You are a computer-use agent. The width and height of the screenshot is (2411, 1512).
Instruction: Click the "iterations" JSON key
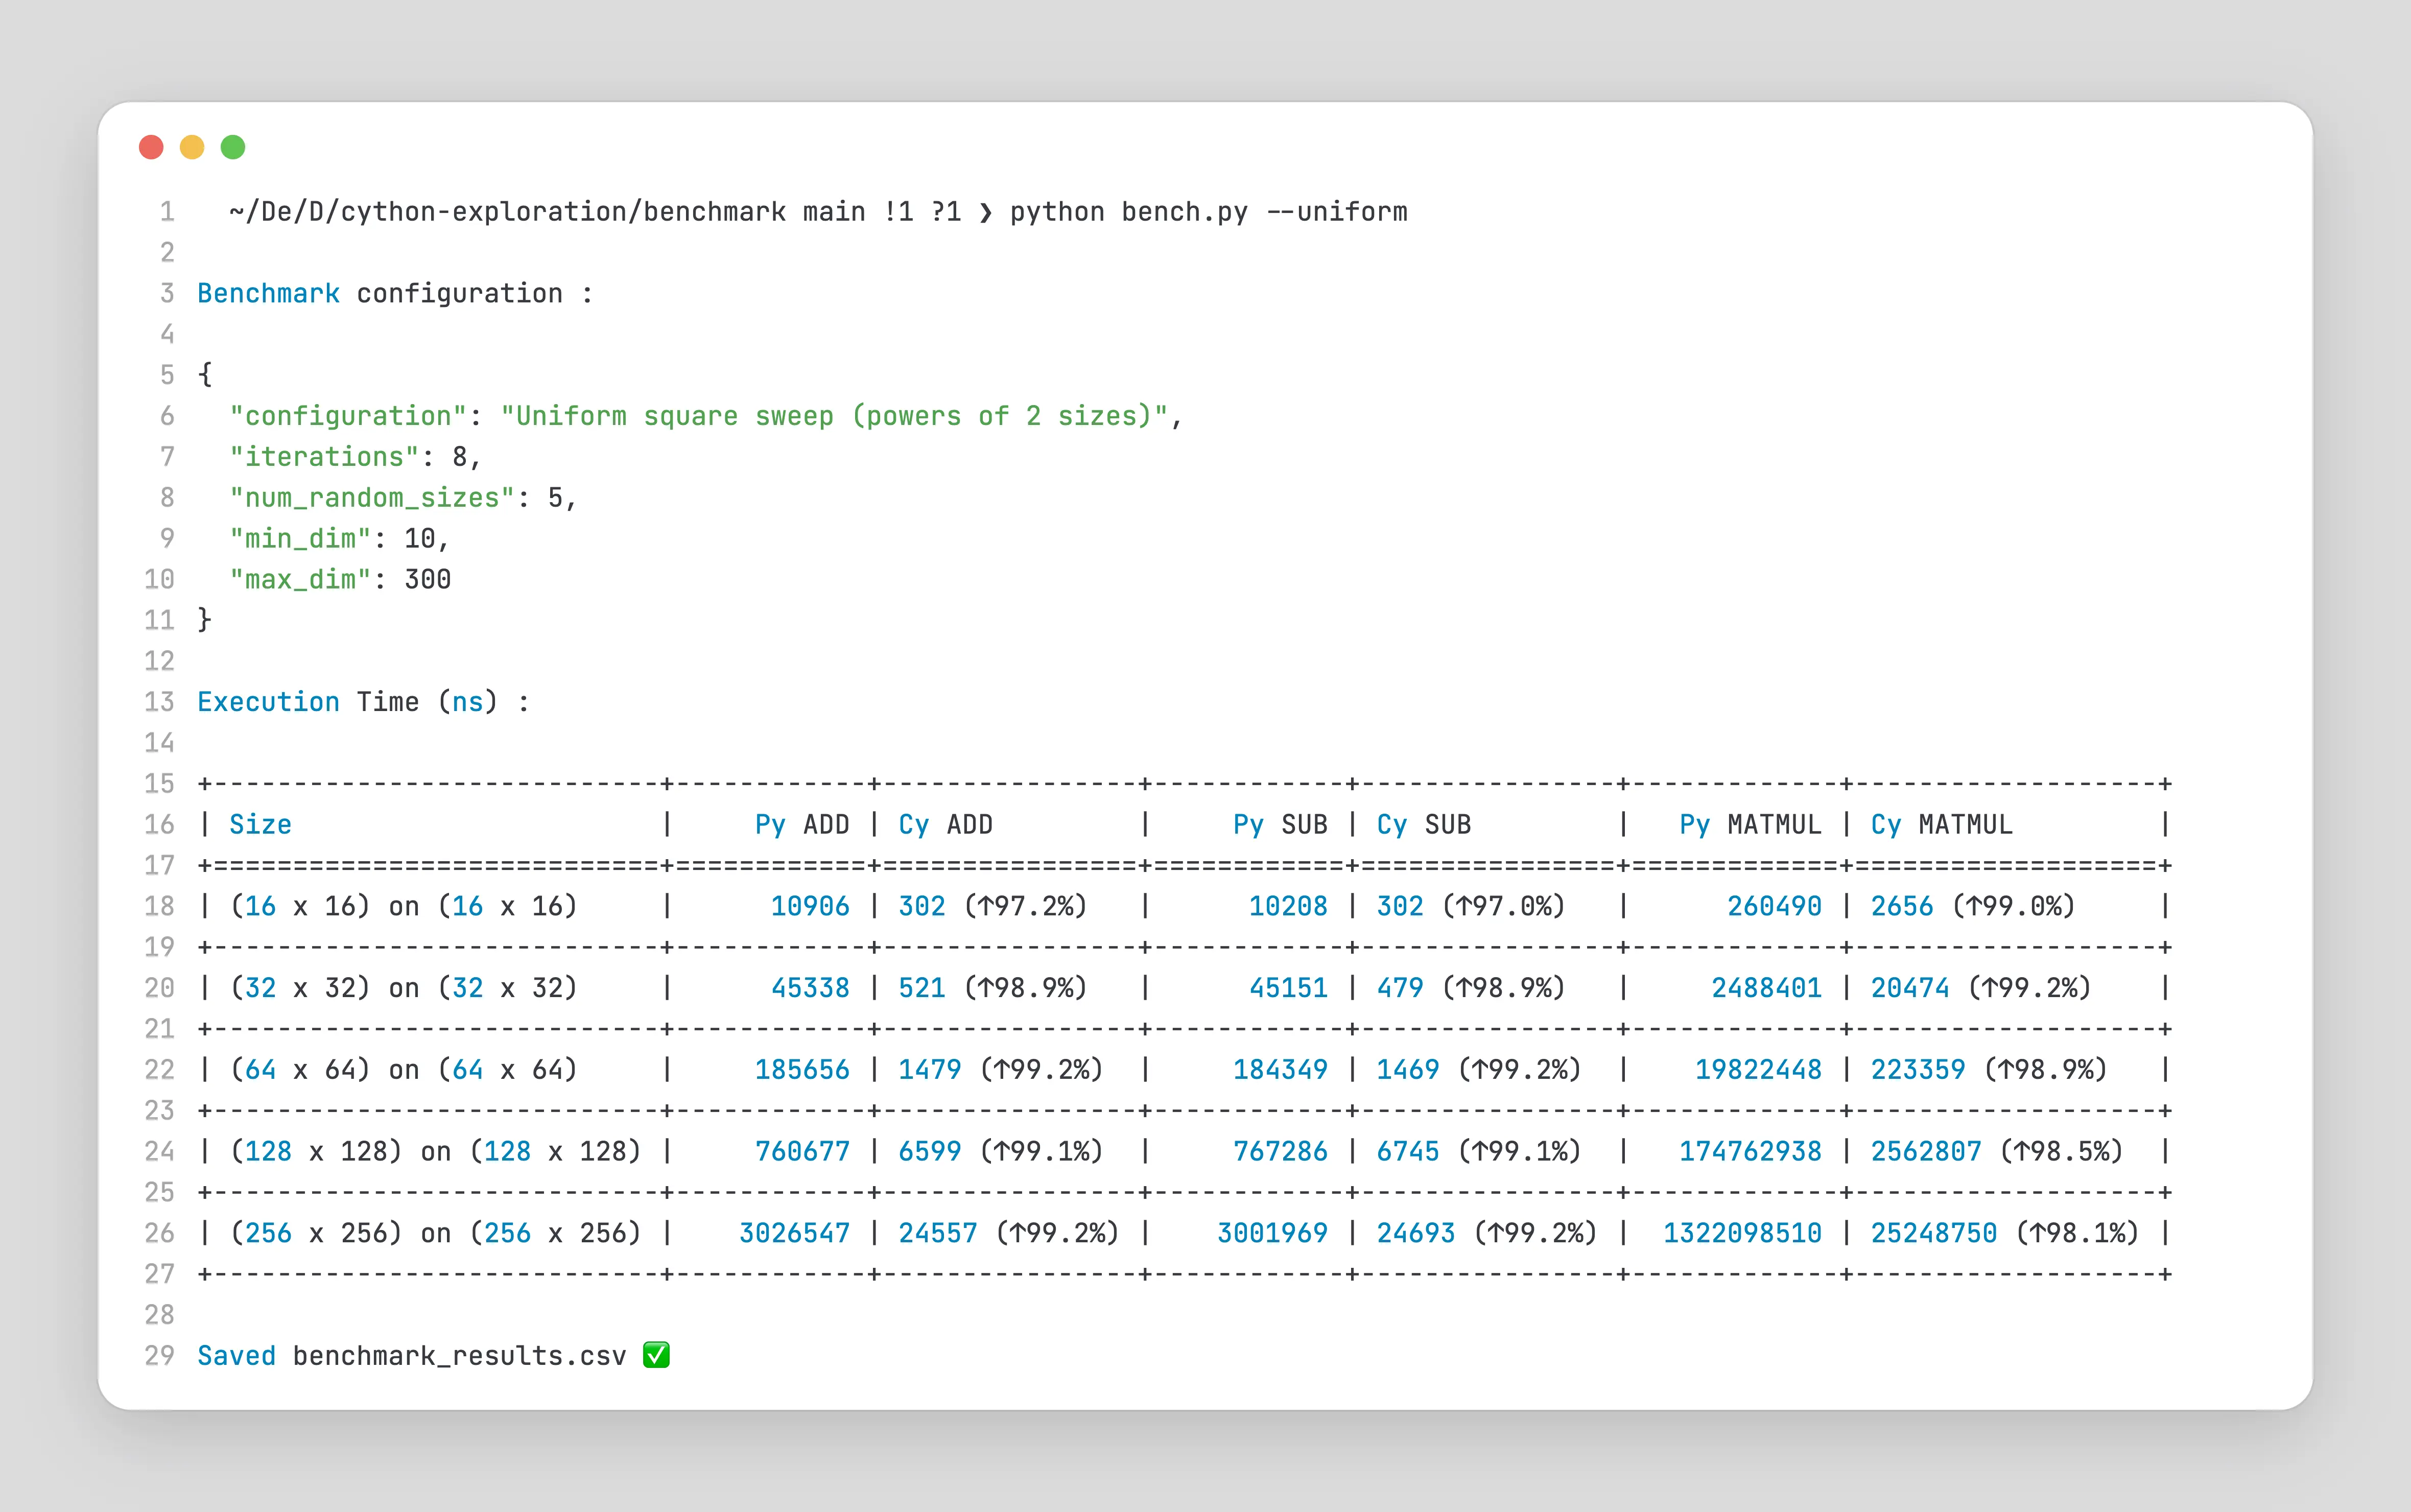[x=324, y=457]
